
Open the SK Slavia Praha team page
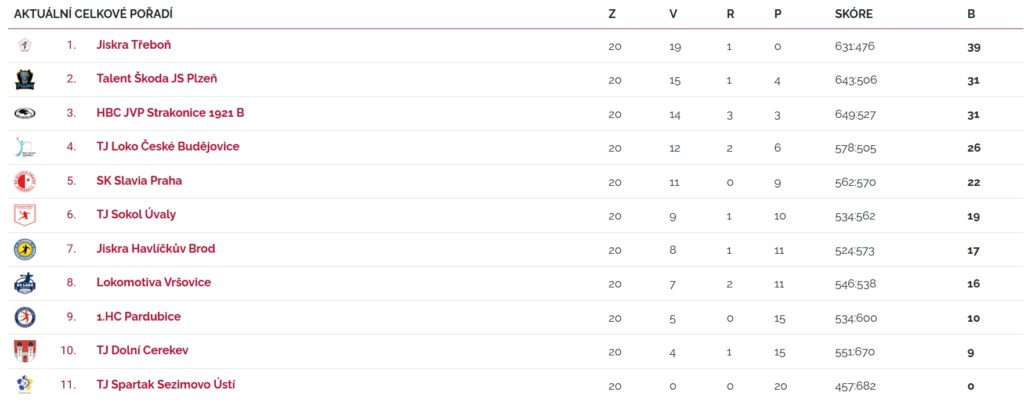(x=139, y=181)
